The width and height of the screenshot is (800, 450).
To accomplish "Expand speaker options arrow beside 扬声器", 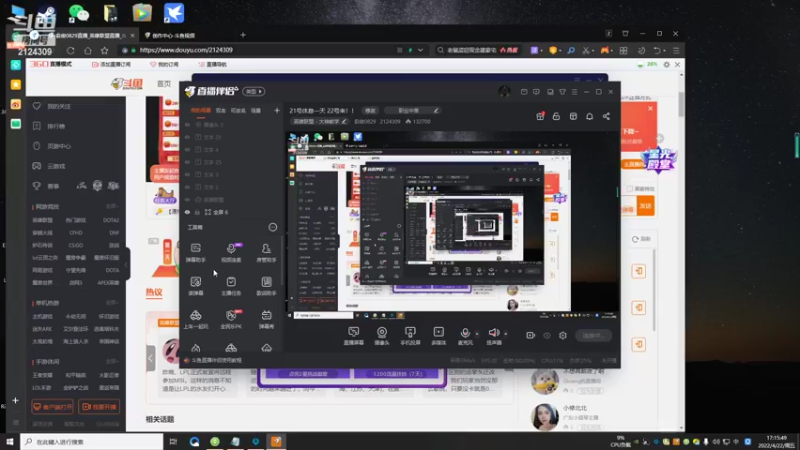I will click(x=506, y=334).
